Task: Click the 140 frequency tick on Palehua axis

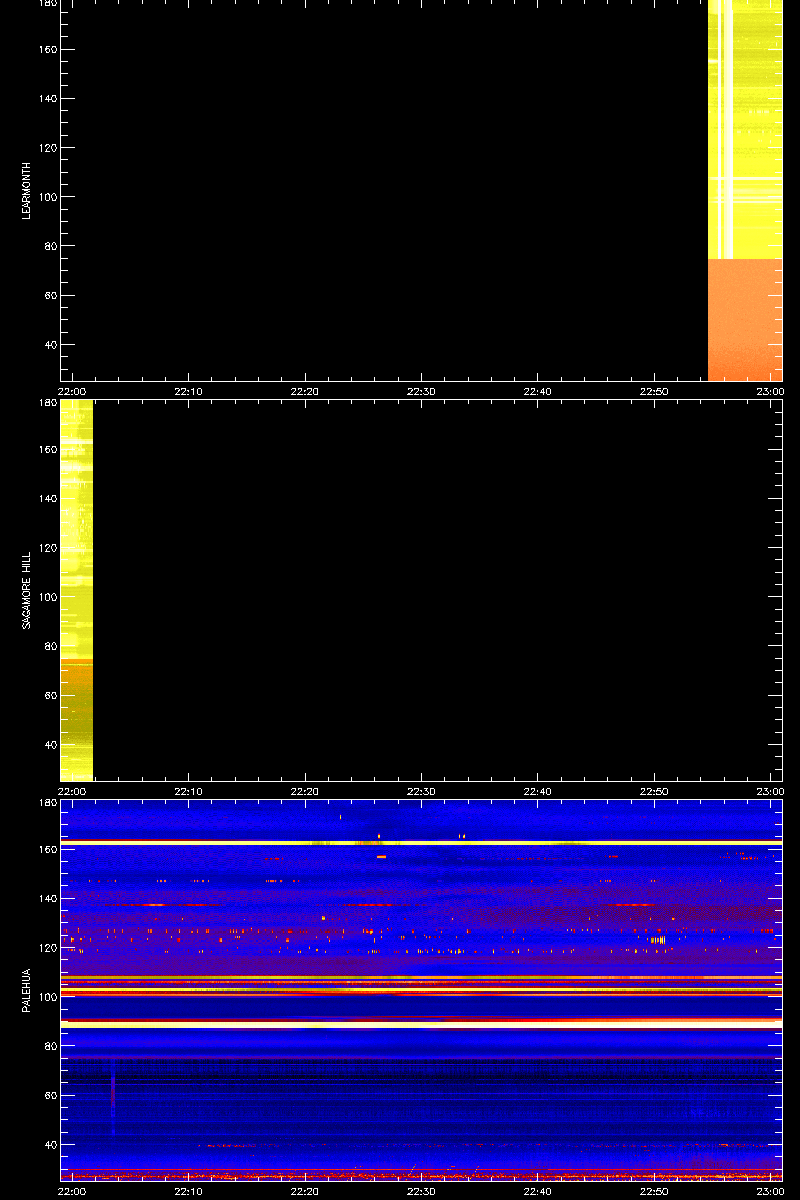Action: [x=49, y=899]
